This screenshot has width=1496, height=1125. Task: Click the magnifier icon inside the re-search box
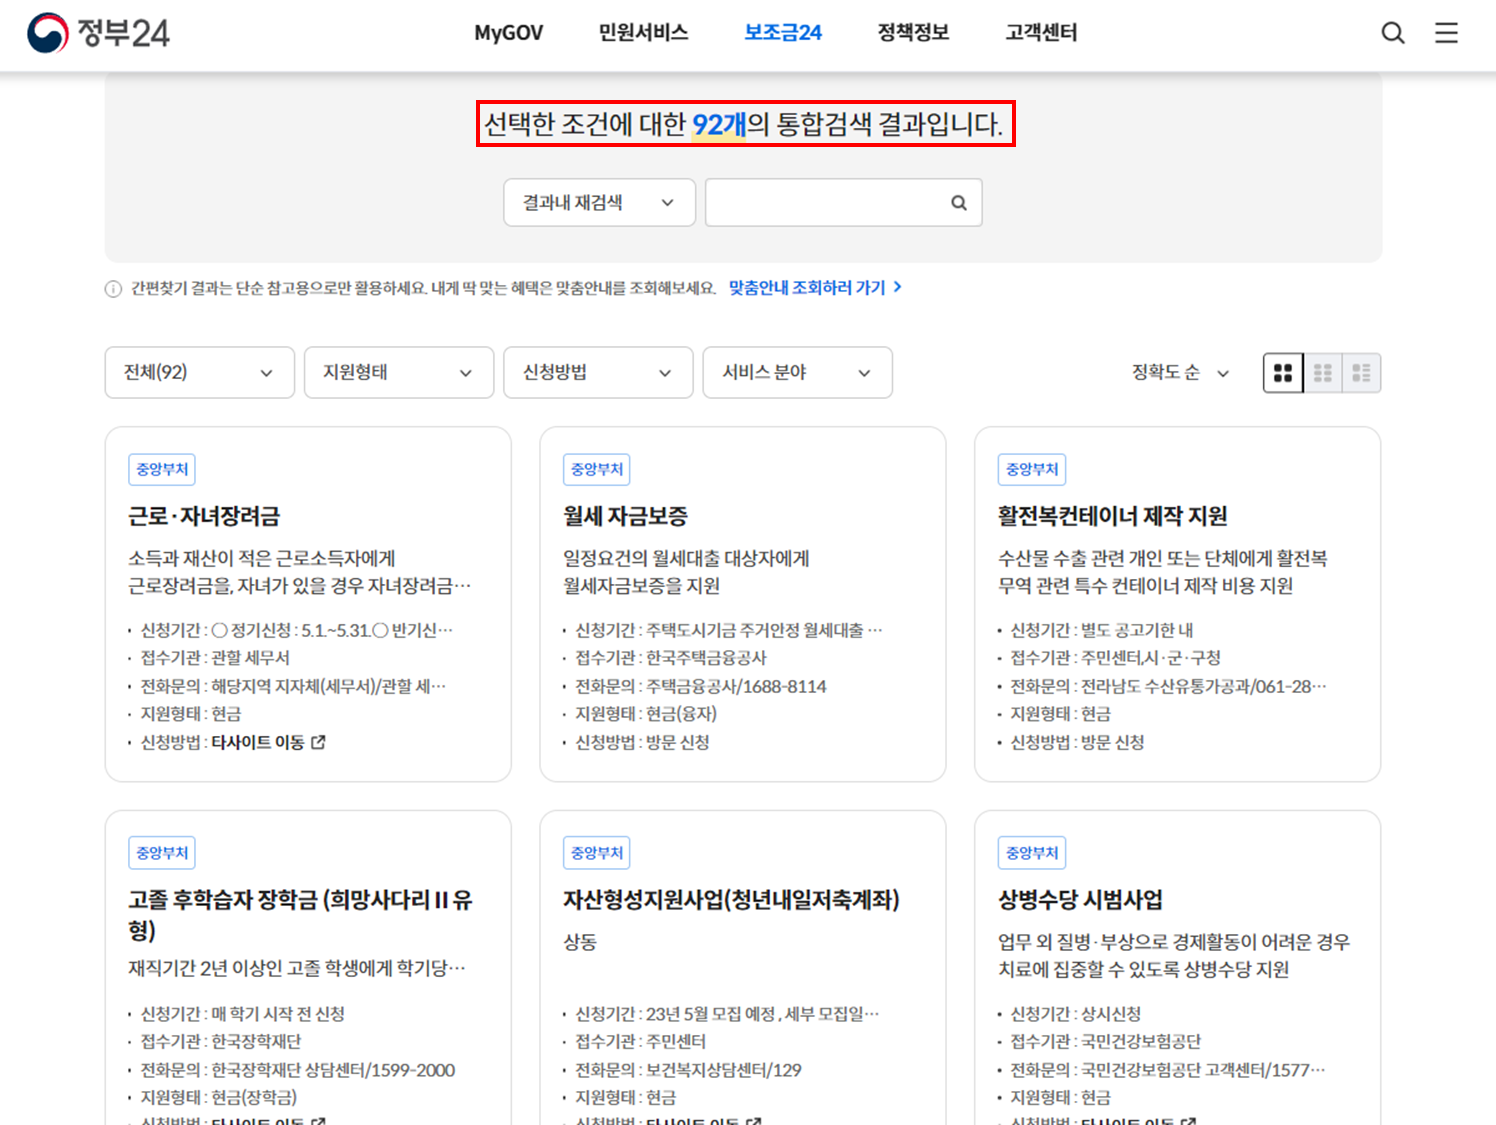pos(958,202)
